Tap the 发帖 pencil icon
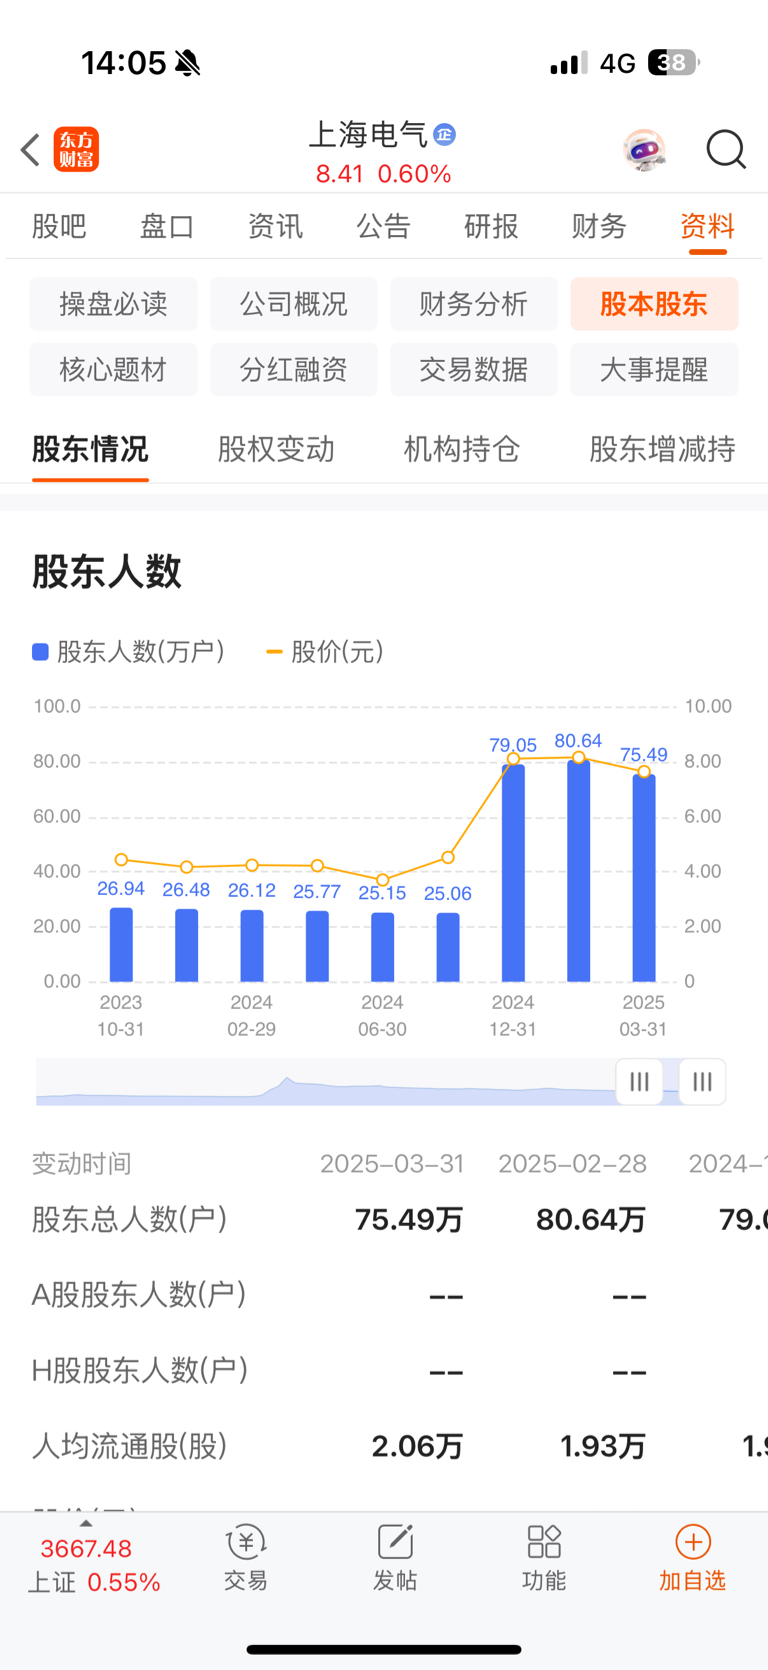The width and height of the screenshot is (768, 1670). (395, 1543)
